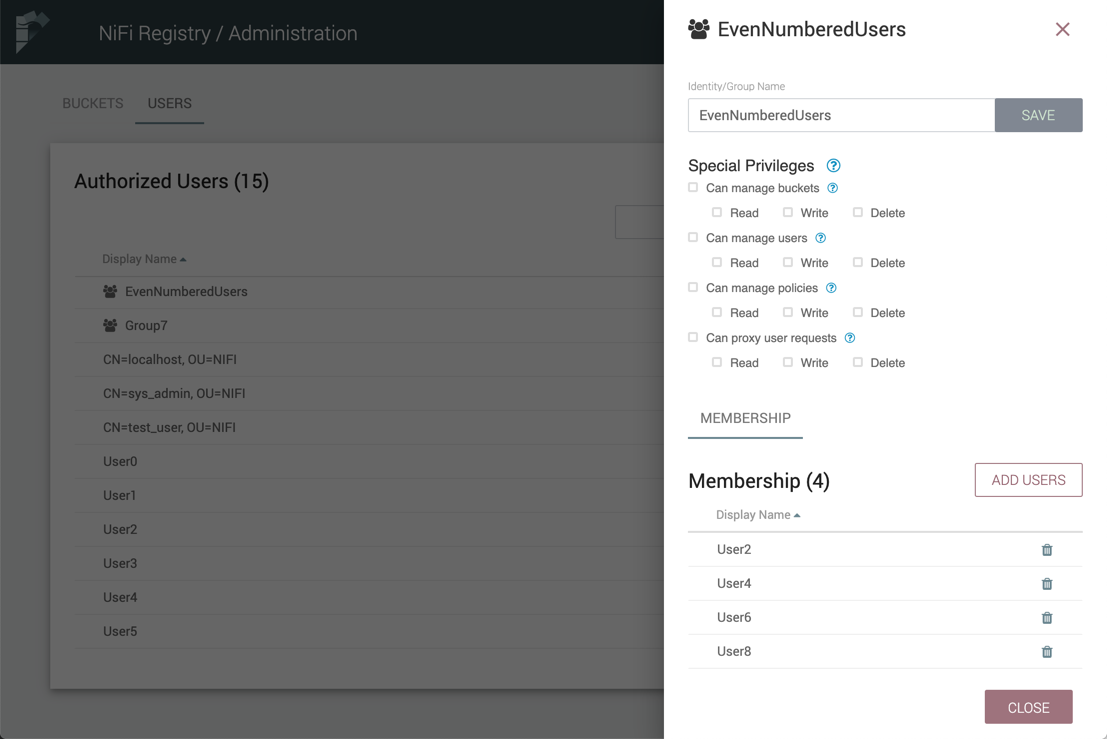
Task: Show help for Can manage users
Action: 820,238
